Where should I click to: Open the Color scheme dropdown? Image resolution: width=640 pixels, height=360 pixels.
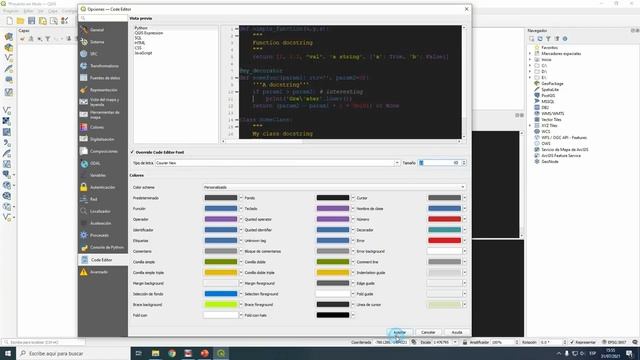coord(334,187)
